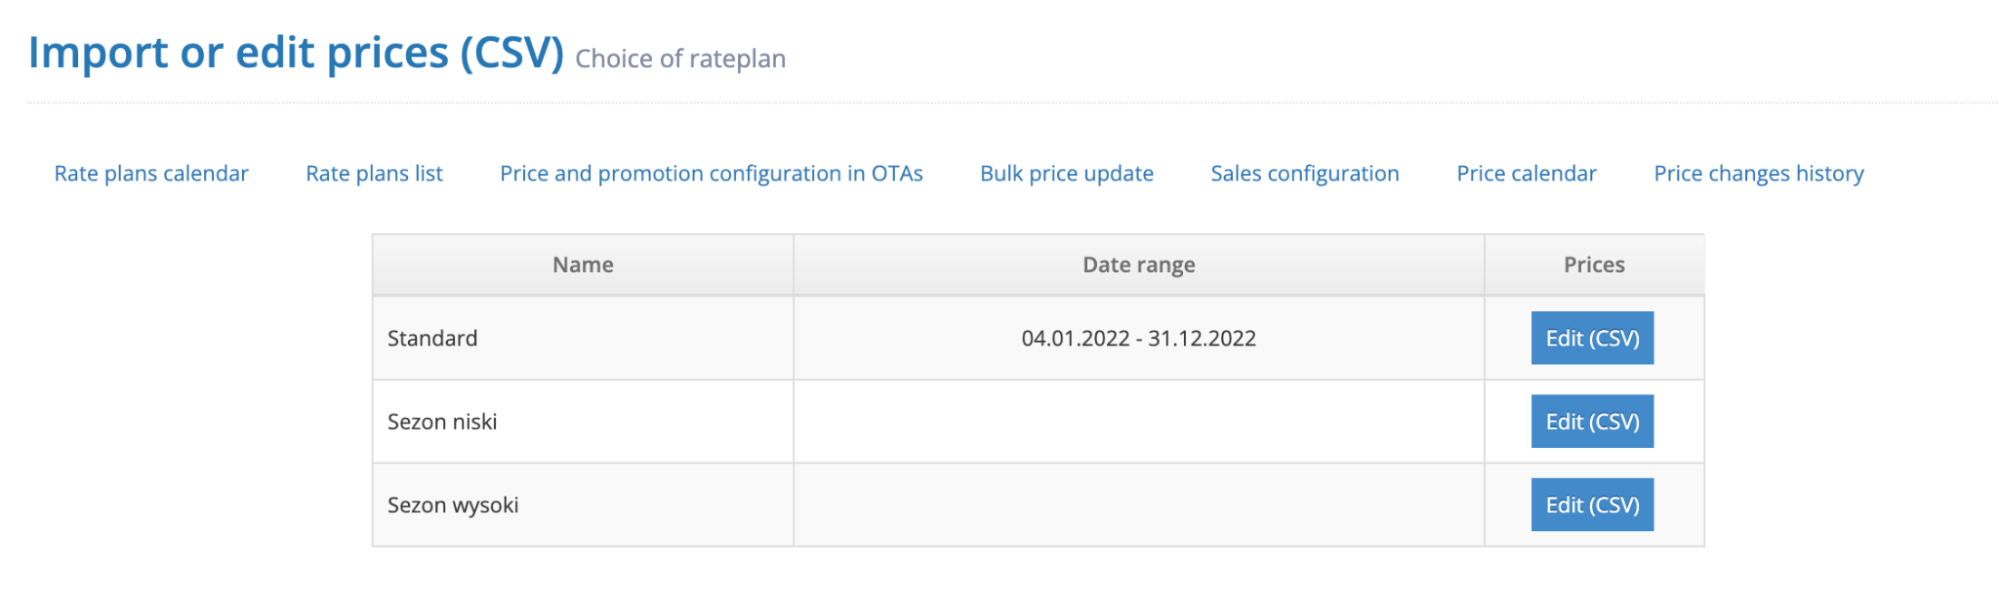Screen dimensions: 1999x614
Task: Open the Rate plans calendar tab
Action: 151,174
